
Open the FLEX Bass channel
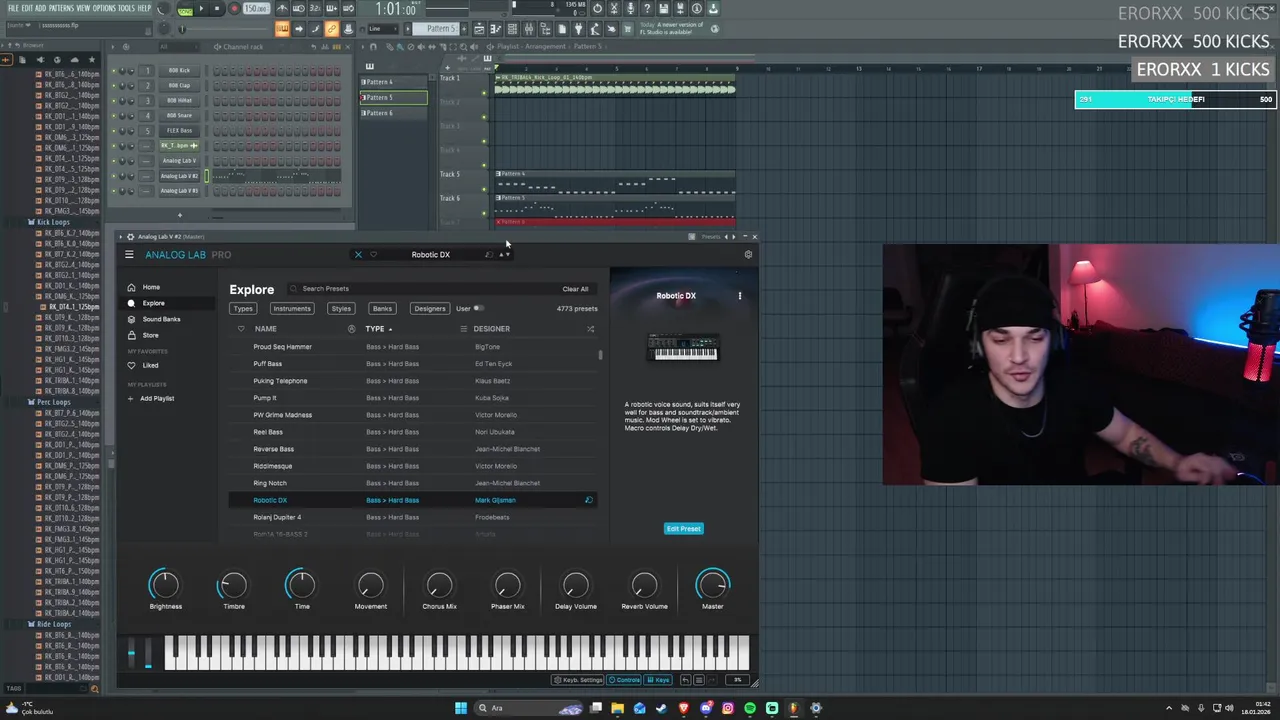click(x=179, y=130)
